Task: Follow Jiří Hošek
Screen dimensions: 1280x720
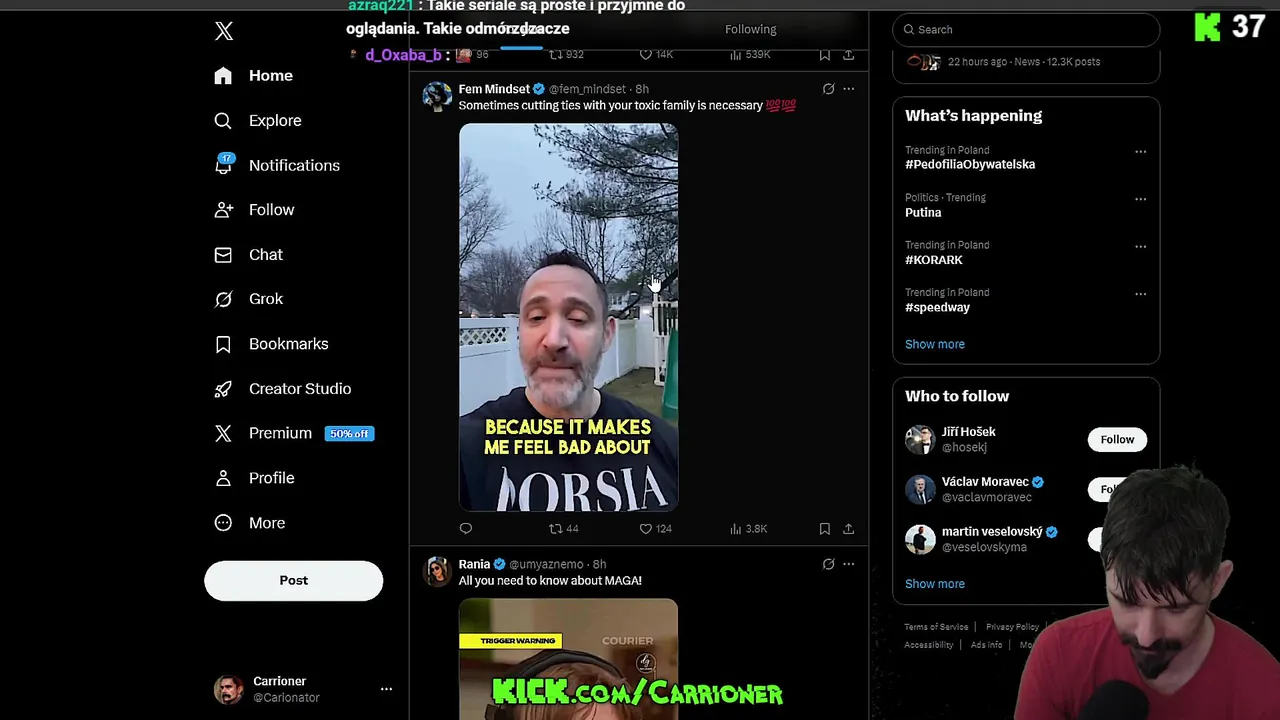Action: click(1117, 440)
